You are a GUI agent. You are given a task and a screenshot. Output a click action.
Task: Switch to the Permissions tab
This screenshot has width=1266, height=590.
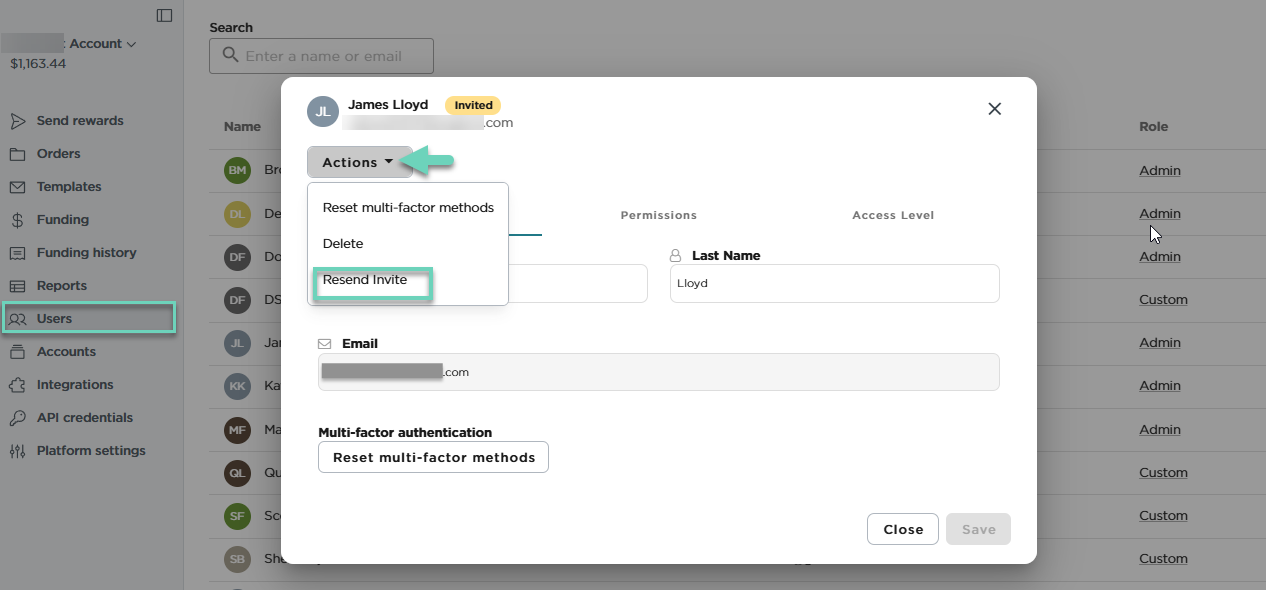coord(658,215)
